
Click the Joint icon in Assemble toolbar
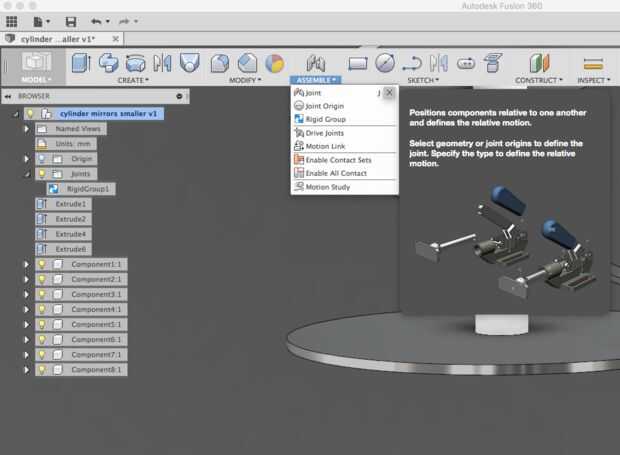click(316, 63)
